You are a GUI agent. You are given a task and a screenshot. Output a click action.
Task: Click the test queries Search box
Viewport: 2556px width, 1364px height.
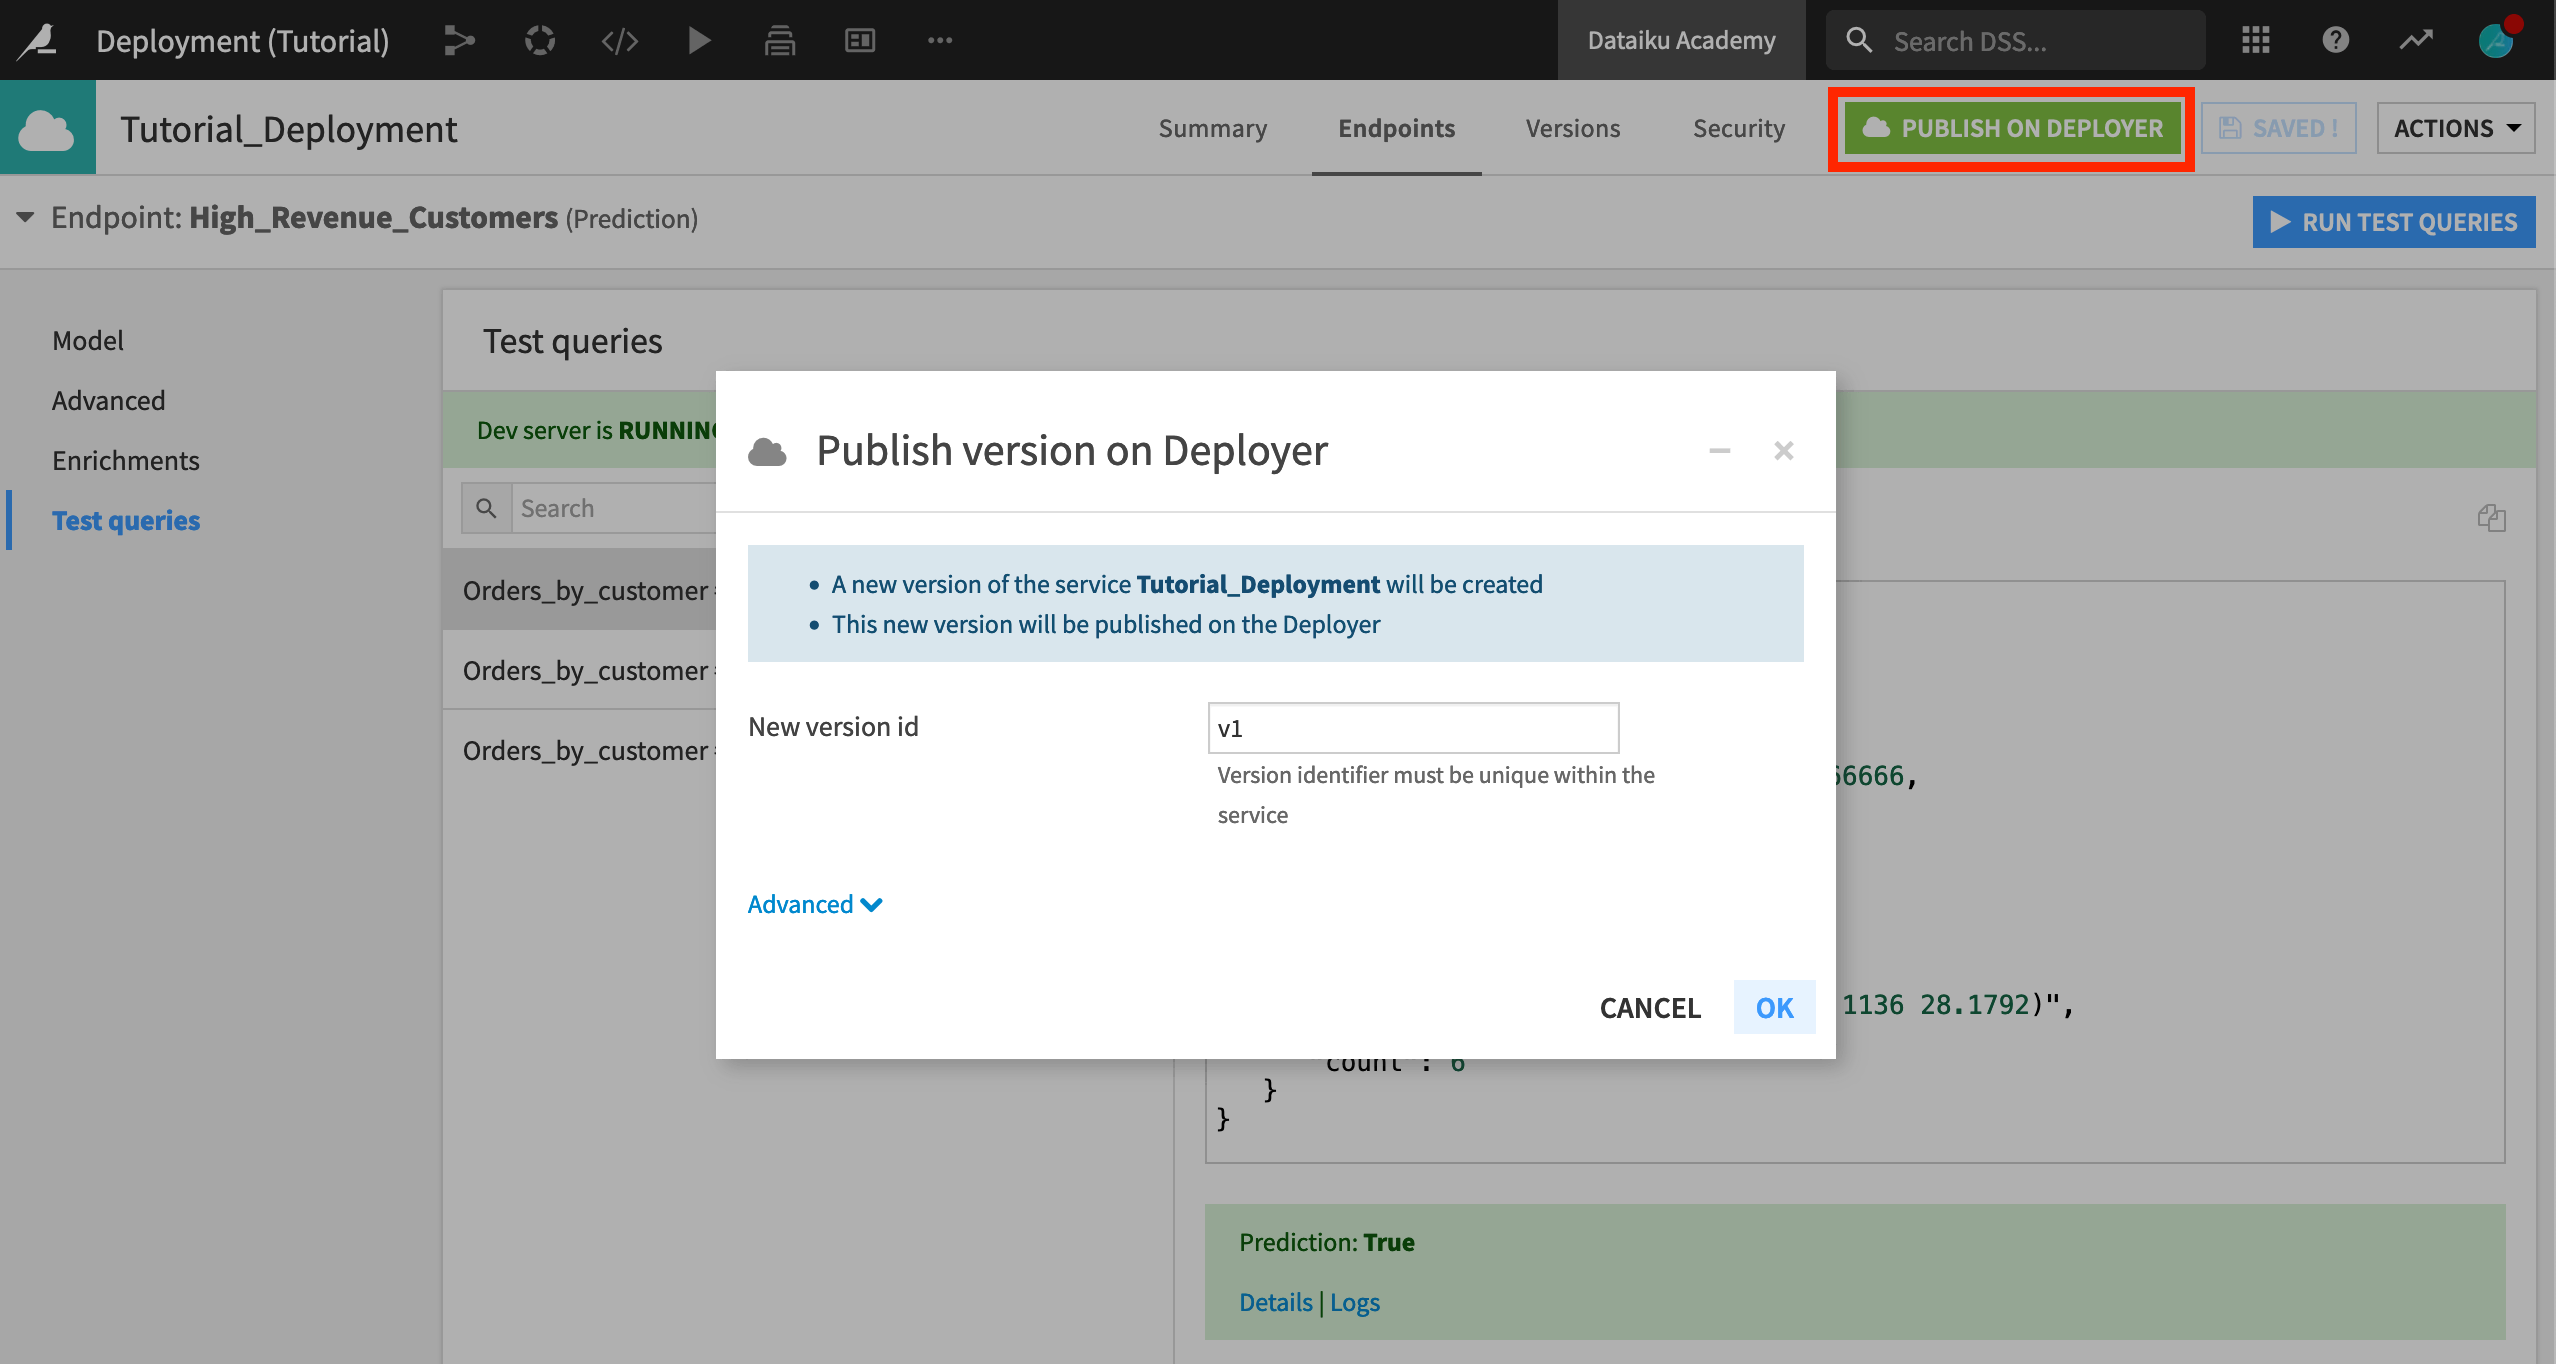[614, 508]
